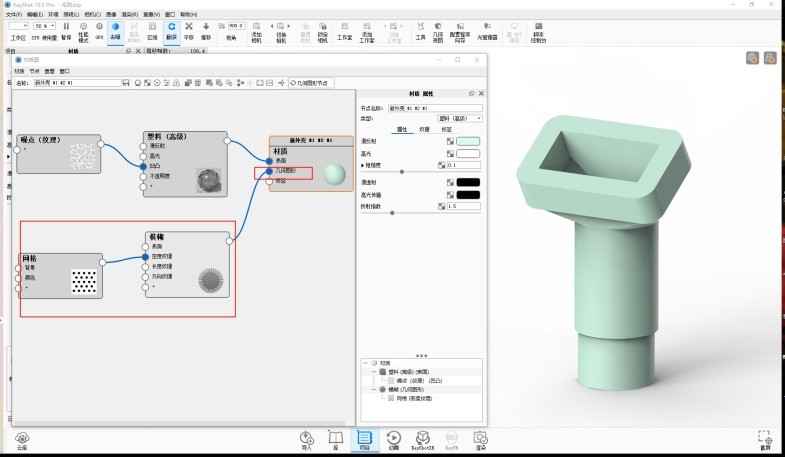This screenshot has width=785, height=457.
Task: Switch to the 纹理 texture tab
Action: click(x=424, y=129)
